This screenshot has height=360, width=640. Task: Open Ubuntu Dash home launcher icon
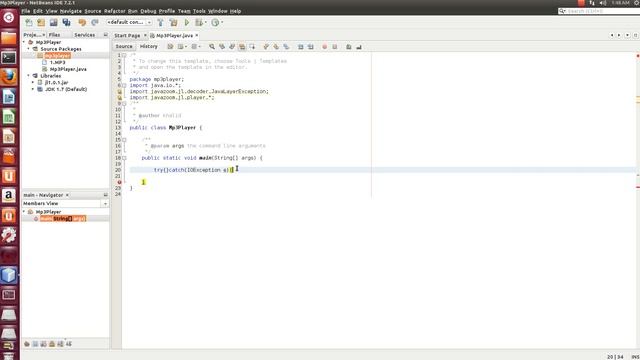click(9, 18)
